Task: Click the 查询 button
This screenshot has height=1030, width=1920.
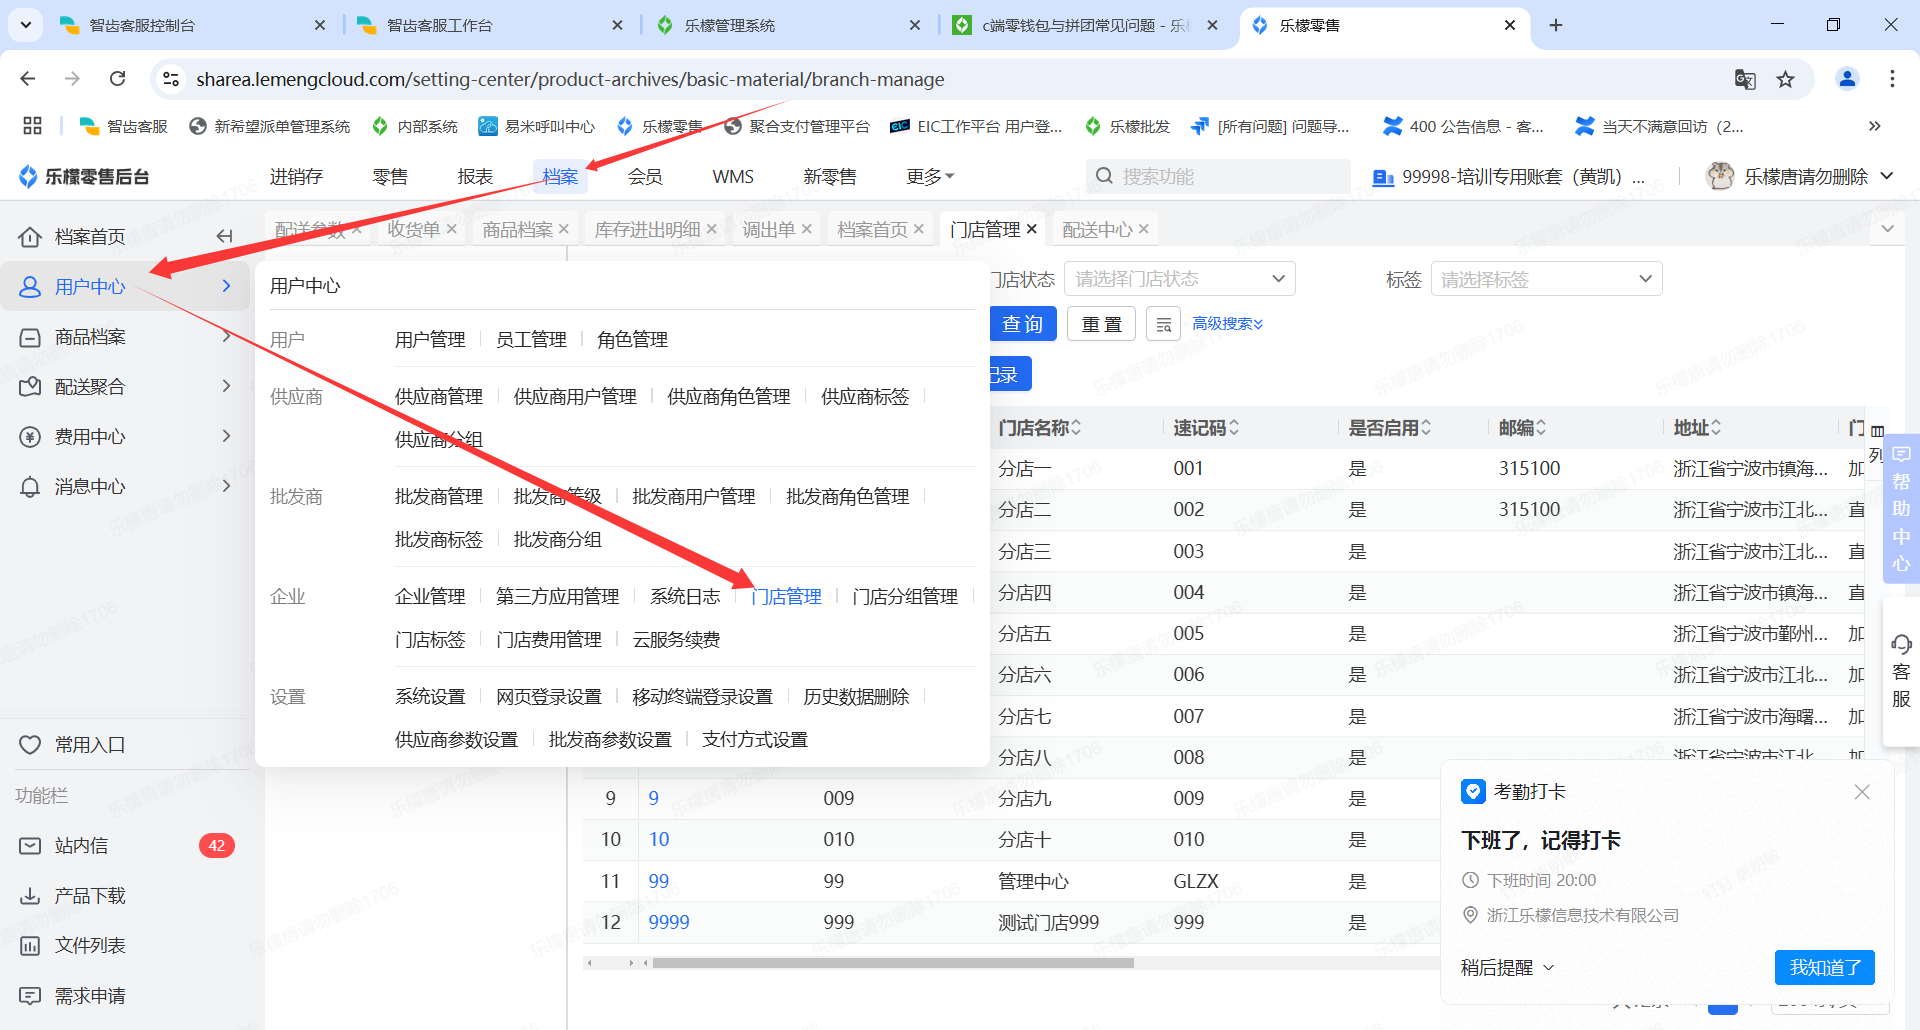Action: tap(1022, 325)
